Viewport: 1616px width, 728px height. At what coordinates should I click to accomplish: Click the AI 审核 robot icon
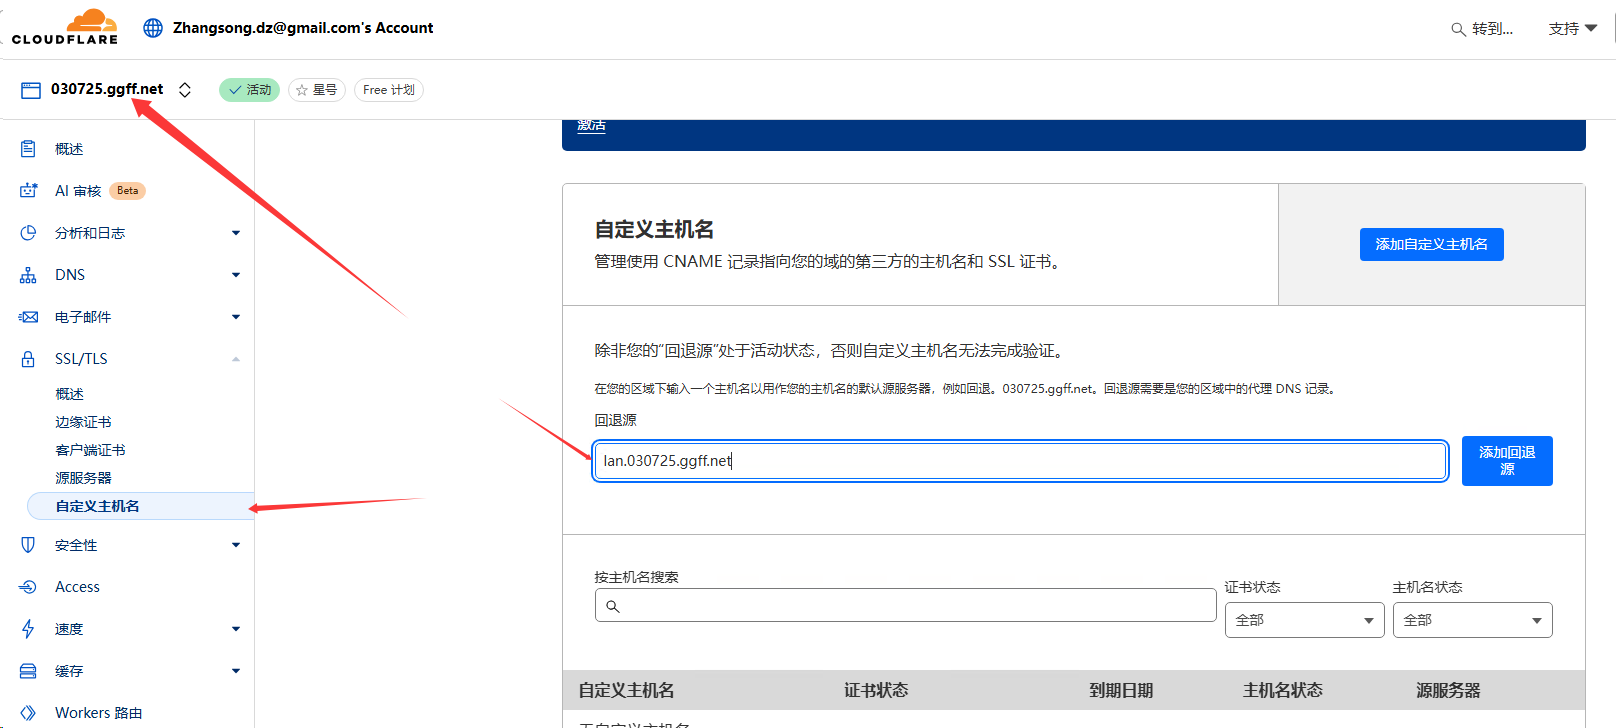tap(28, 190)
